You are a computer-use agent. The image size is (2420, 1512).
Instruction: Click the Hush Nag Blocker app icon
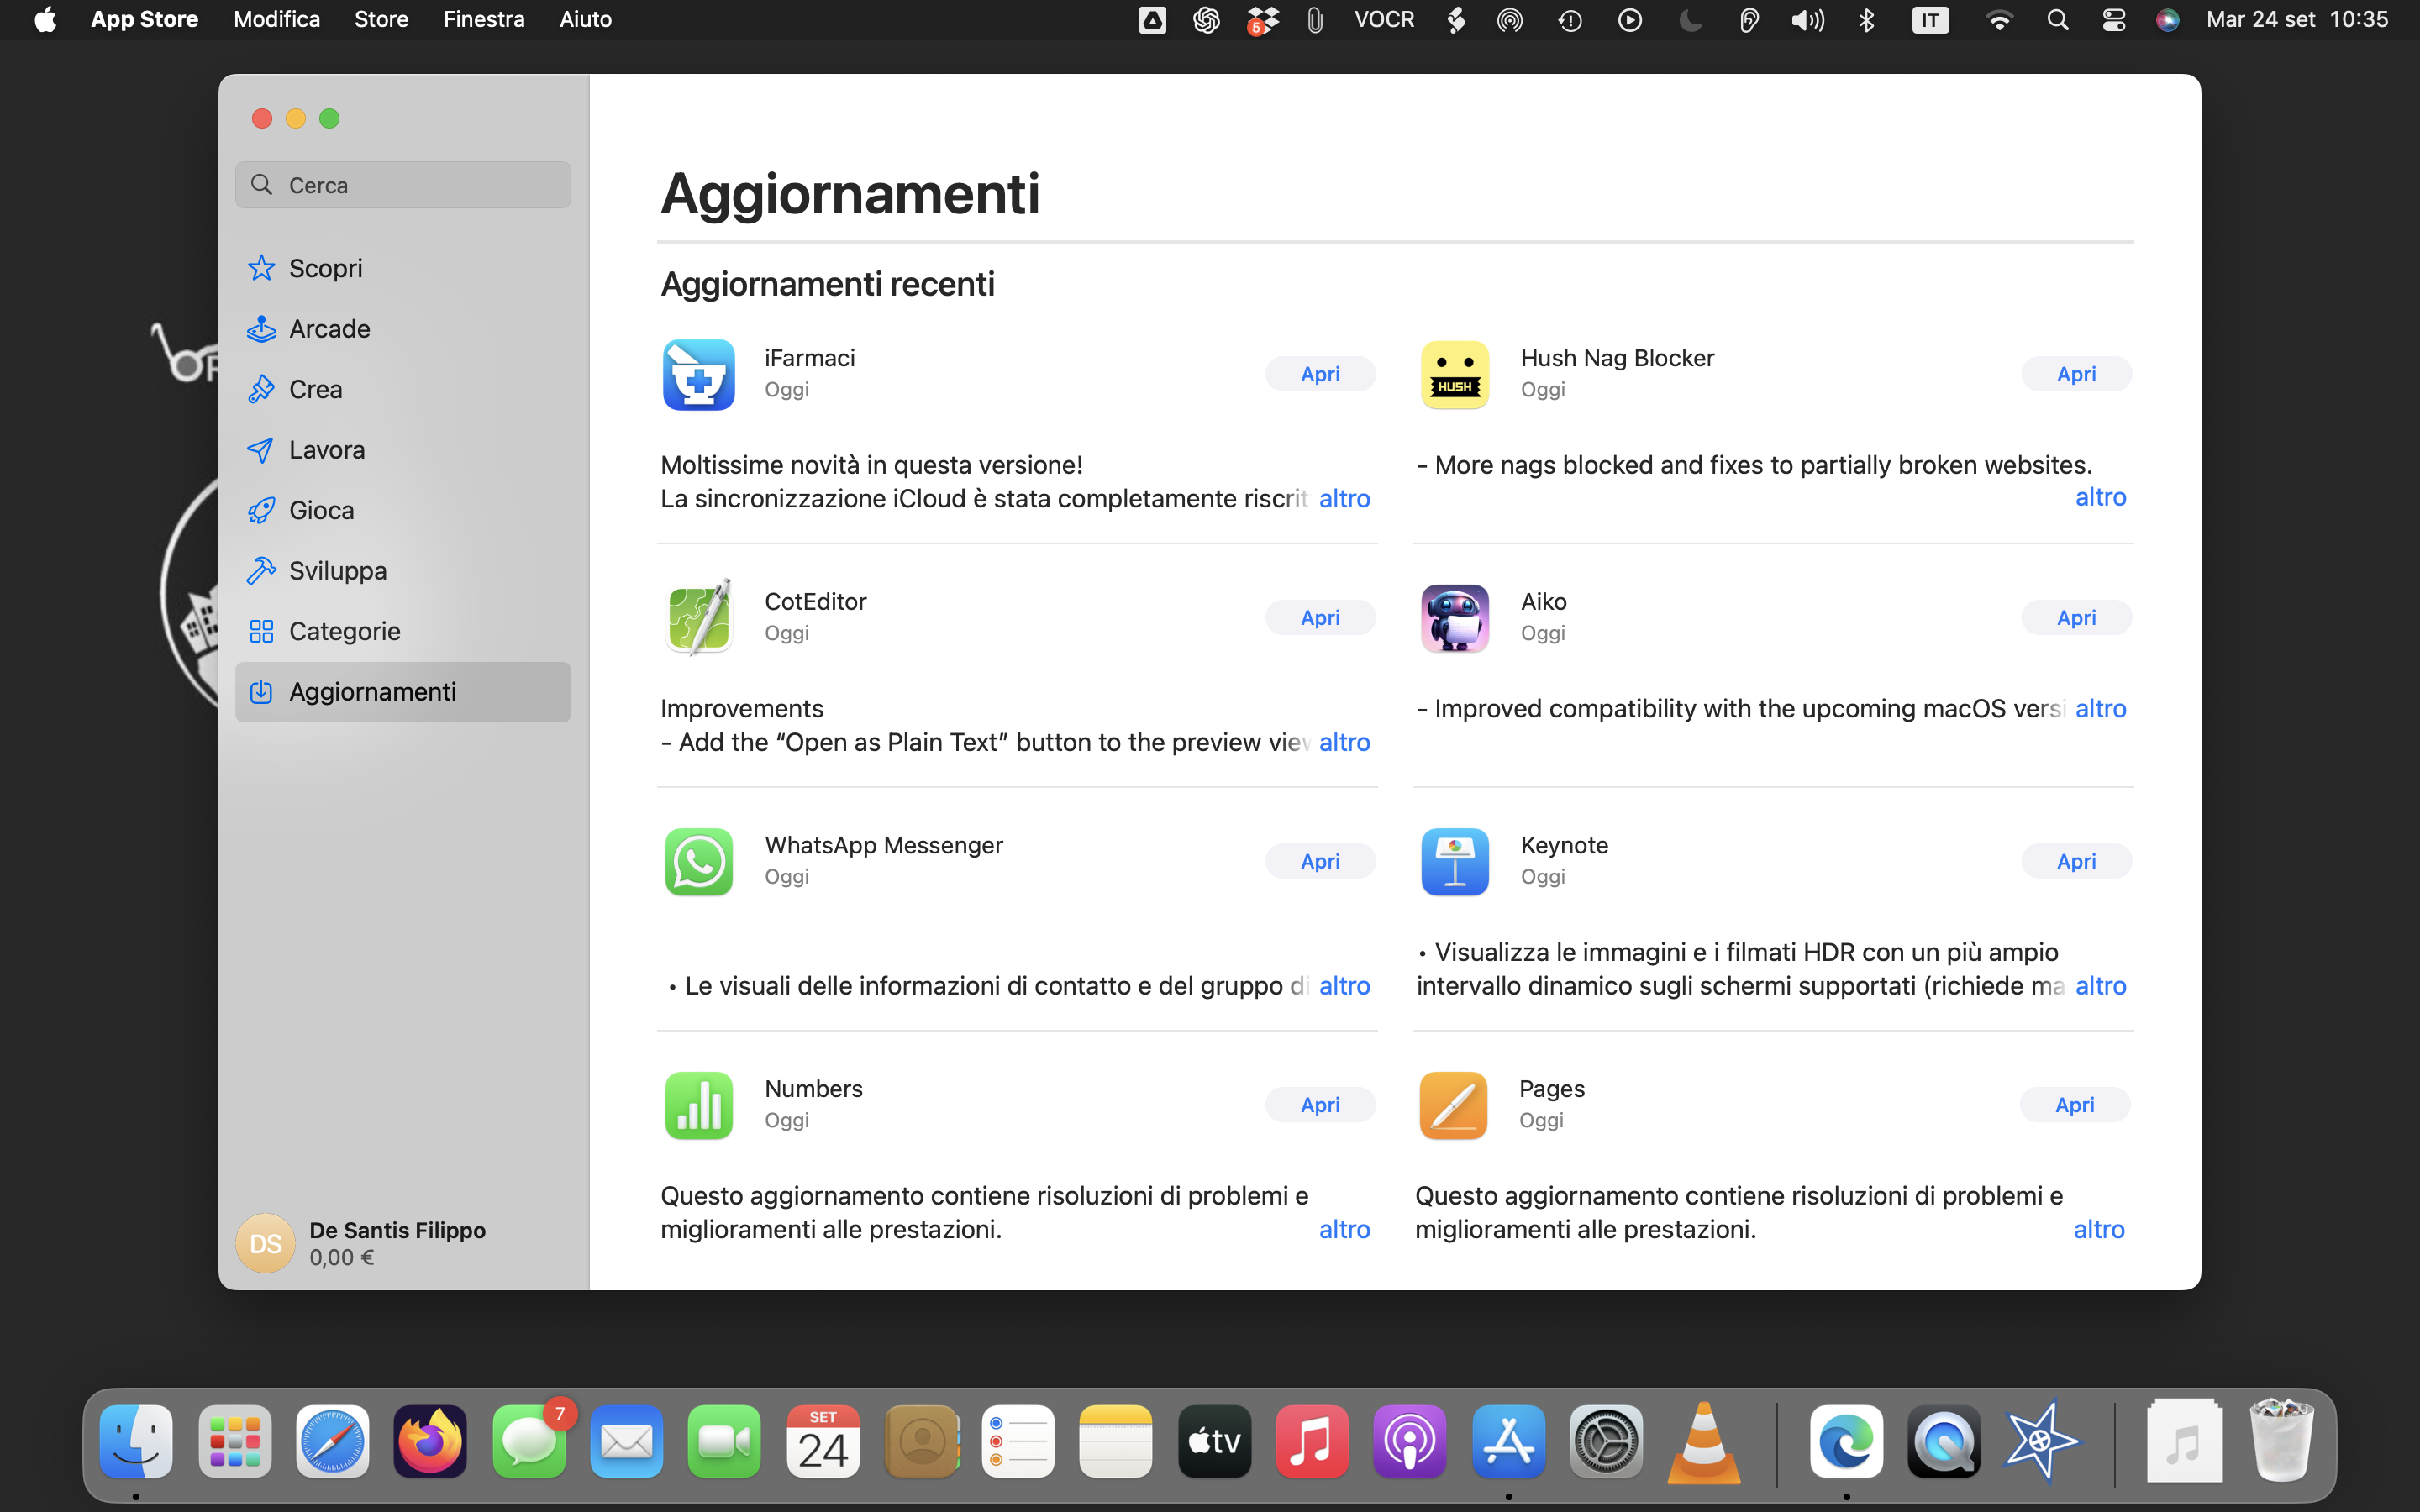click(x=1454, y=374)
